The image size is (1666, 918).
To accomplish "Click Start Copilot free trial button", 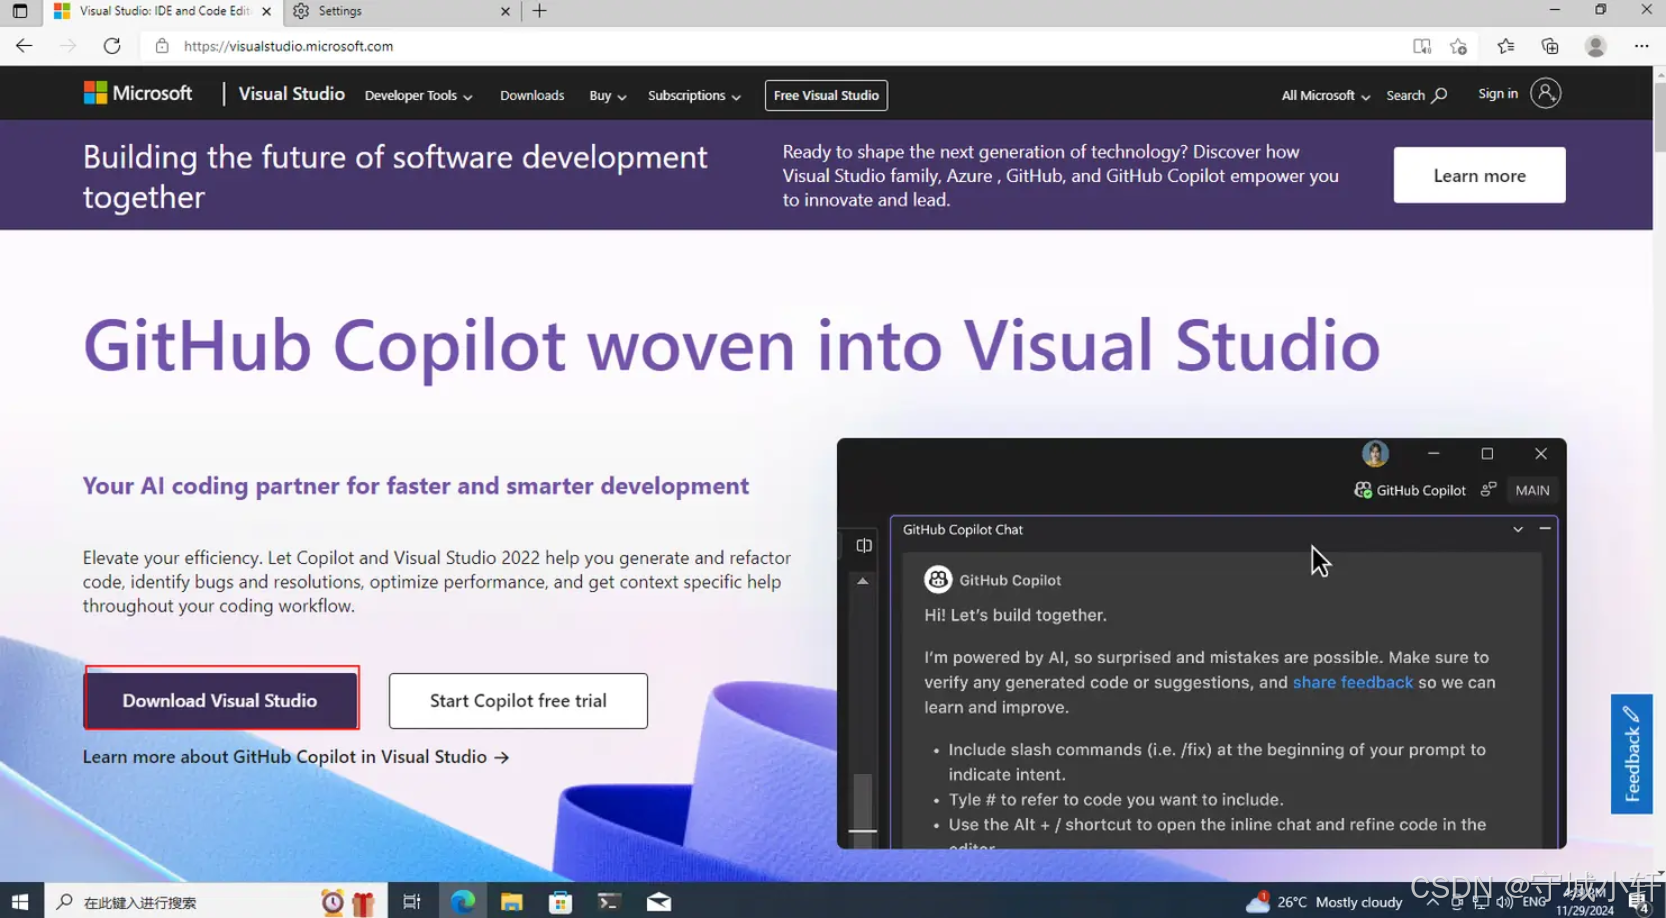I will [518, 701].
